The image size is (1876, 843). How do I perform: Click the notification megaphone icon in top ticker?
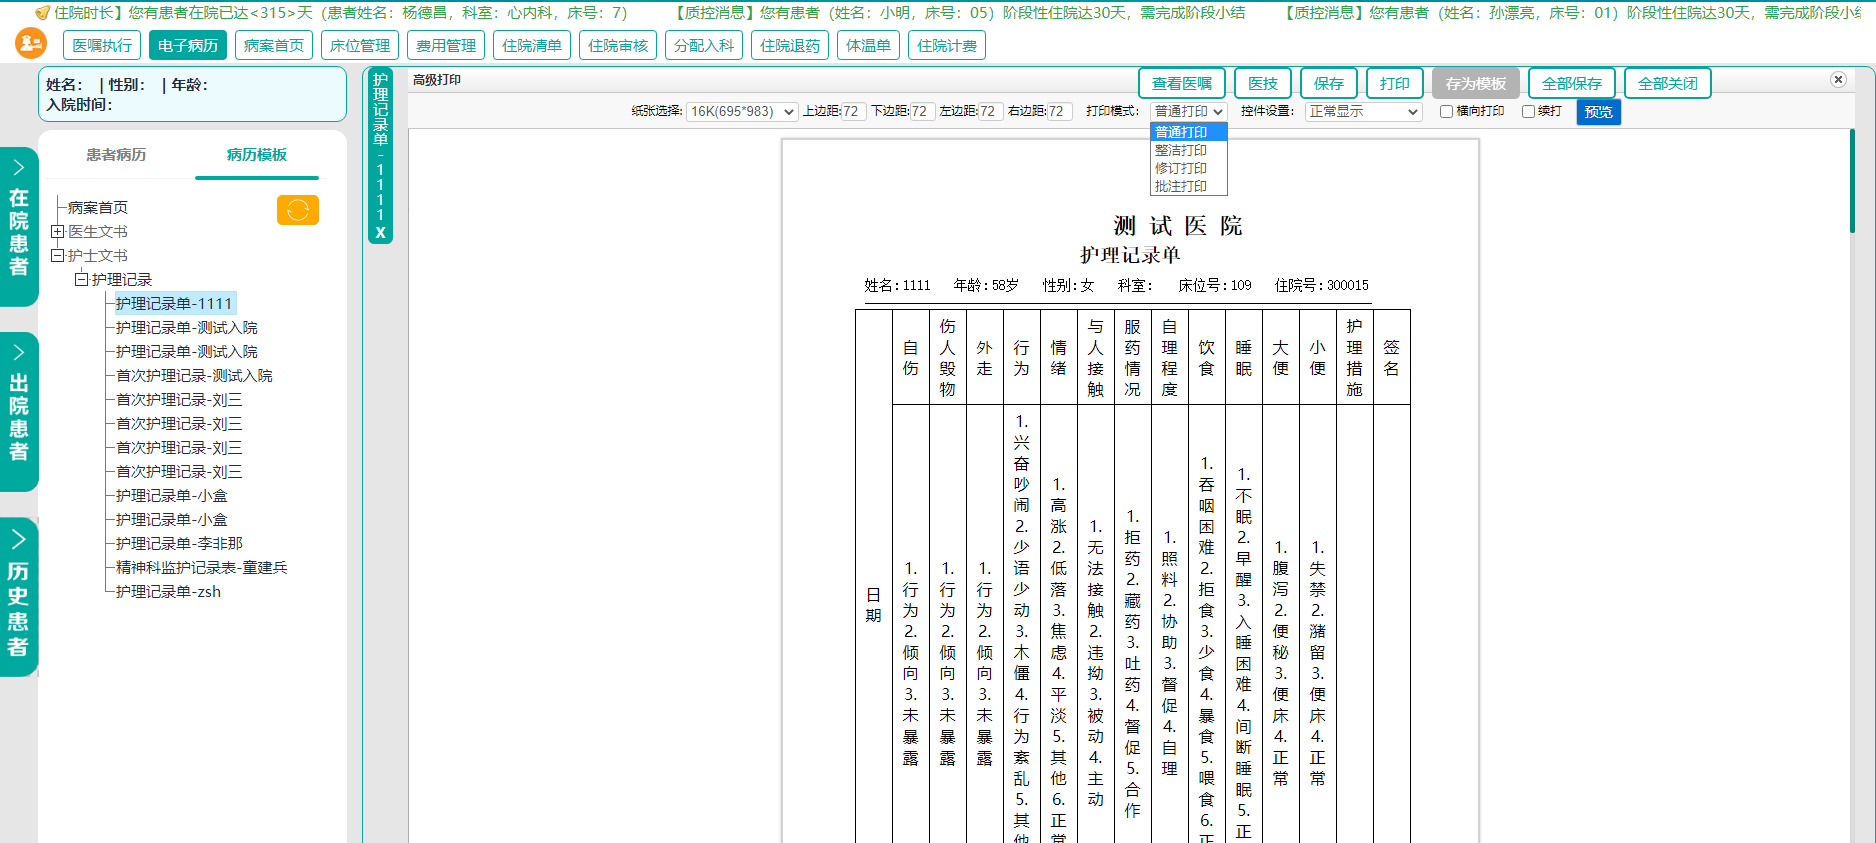[x=42, y=13]
